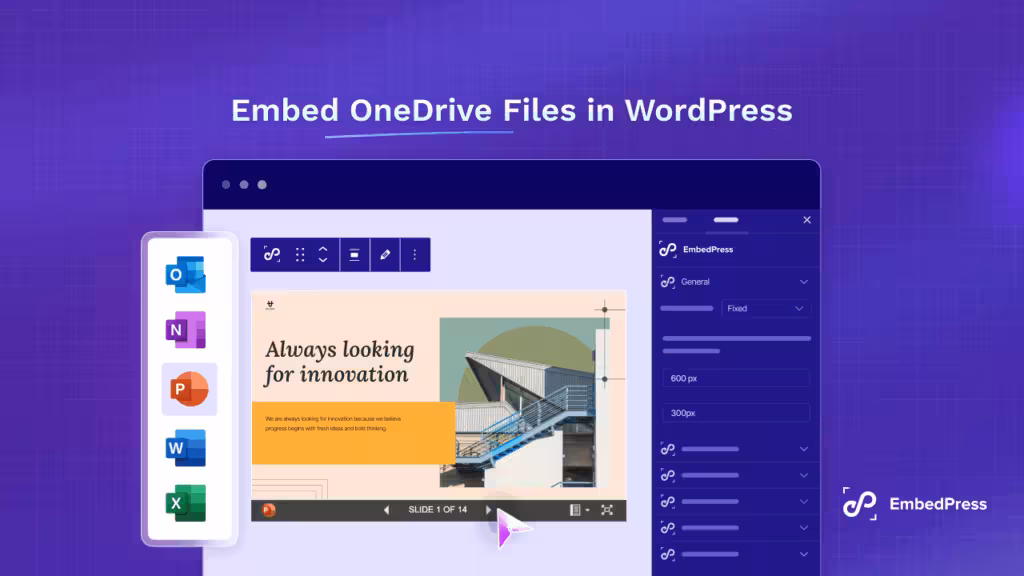Click the pencil edit icon
The image size is (1024, 576).
click(385, 255)
